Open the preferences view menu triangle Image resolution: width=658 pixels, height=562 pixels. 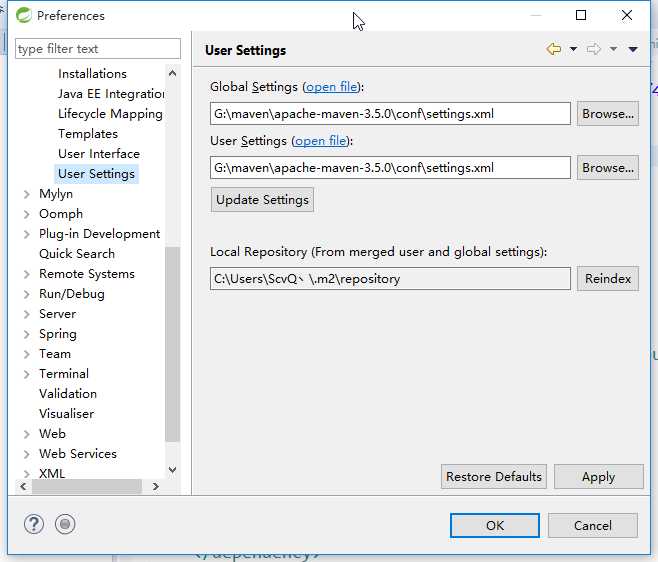click(x=633, y=50)
